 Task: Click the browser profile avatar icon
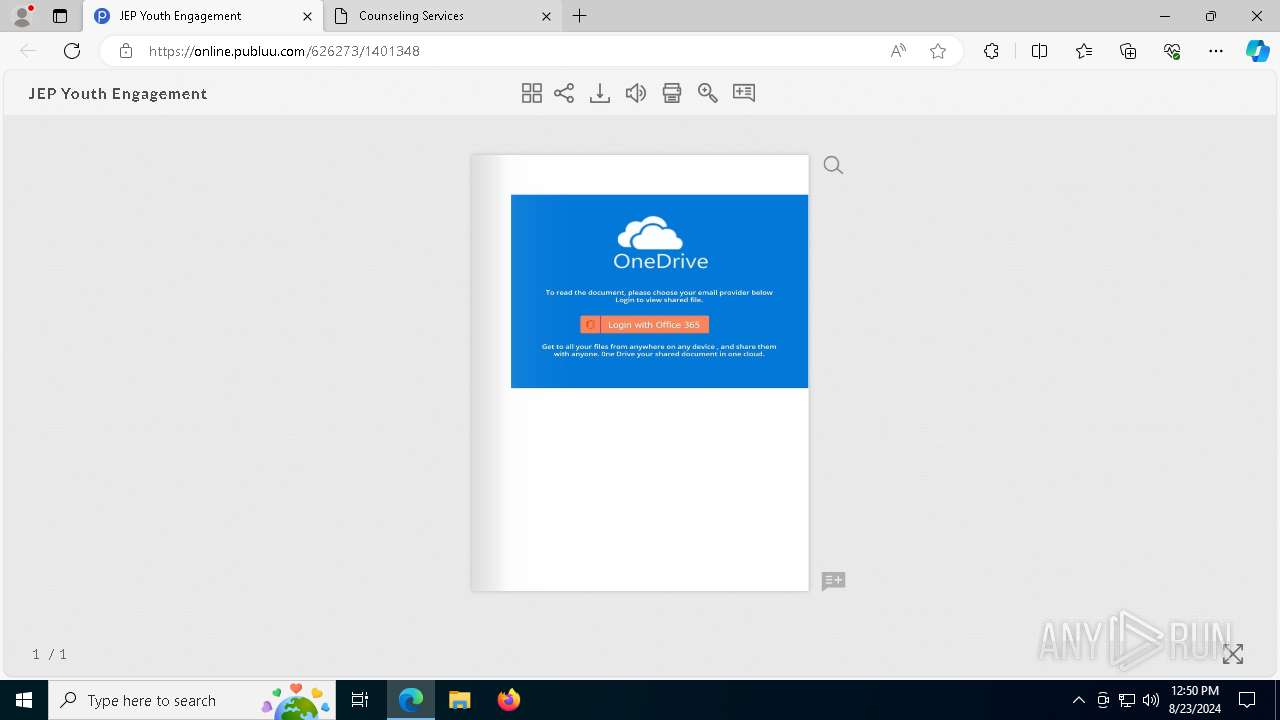22,16
